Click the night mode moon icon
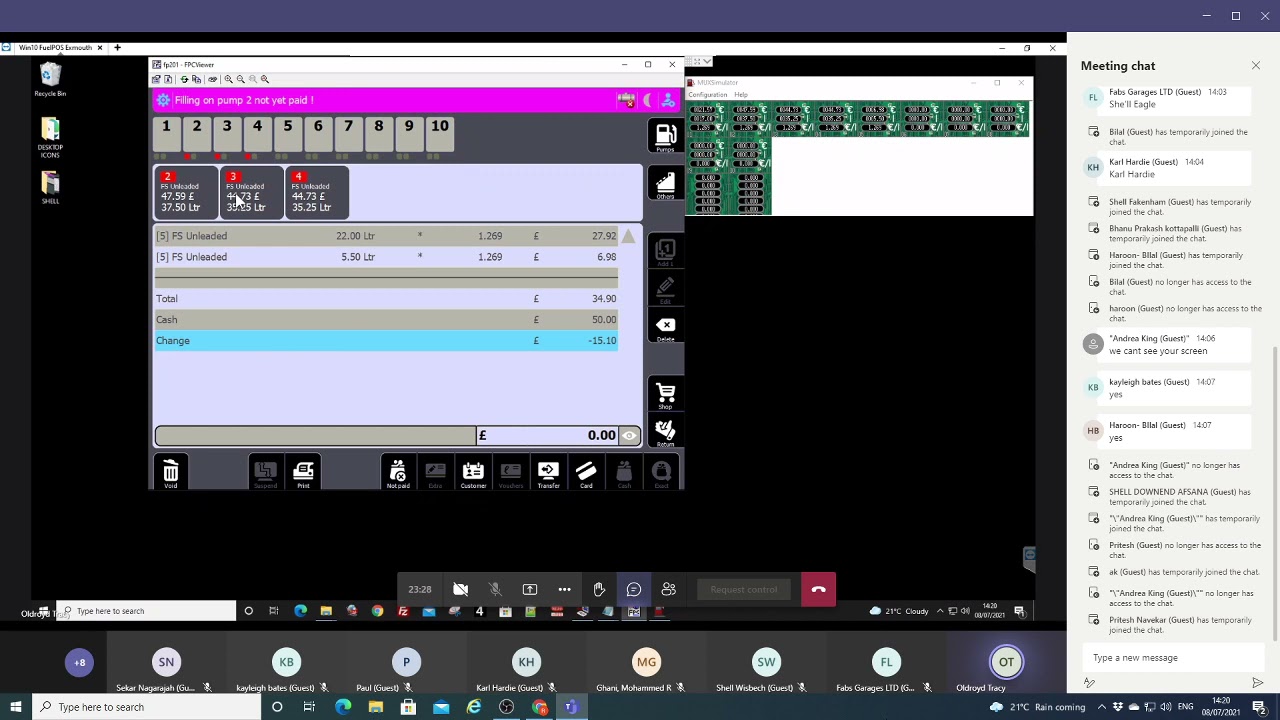 click(x=648, y=100)
